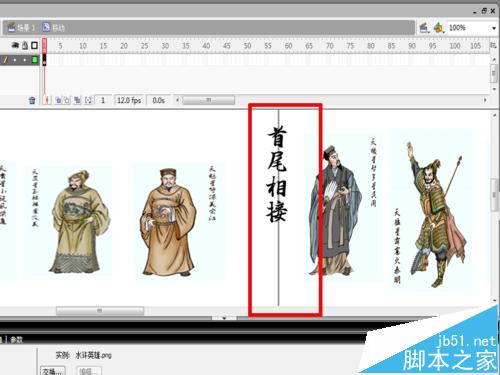Click timeline vertical scroll up arrow

point(494,59)
